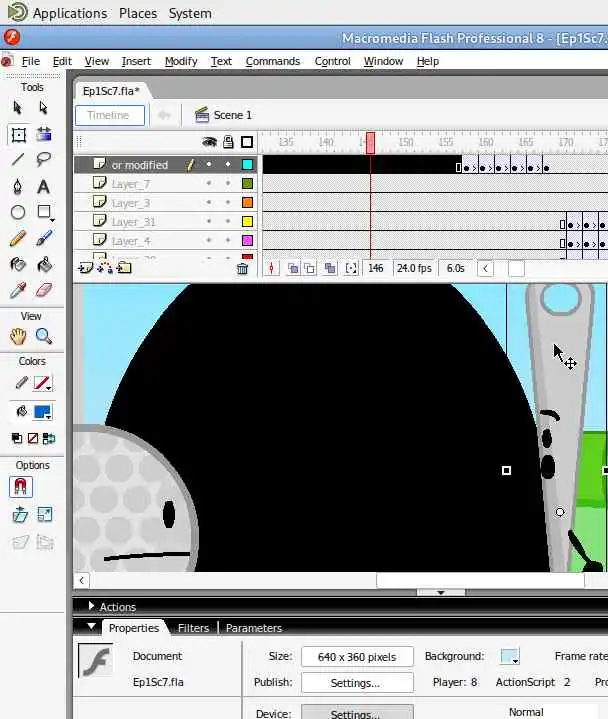Click the Black and White colors button

(17, 438)
